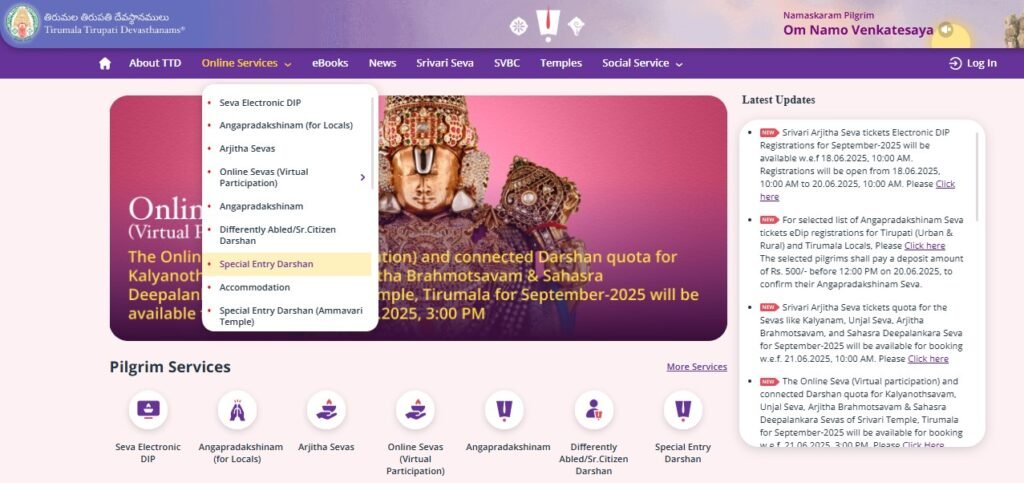Open Online Sevas (Virtual Participation) service icon

pos(415,410)
